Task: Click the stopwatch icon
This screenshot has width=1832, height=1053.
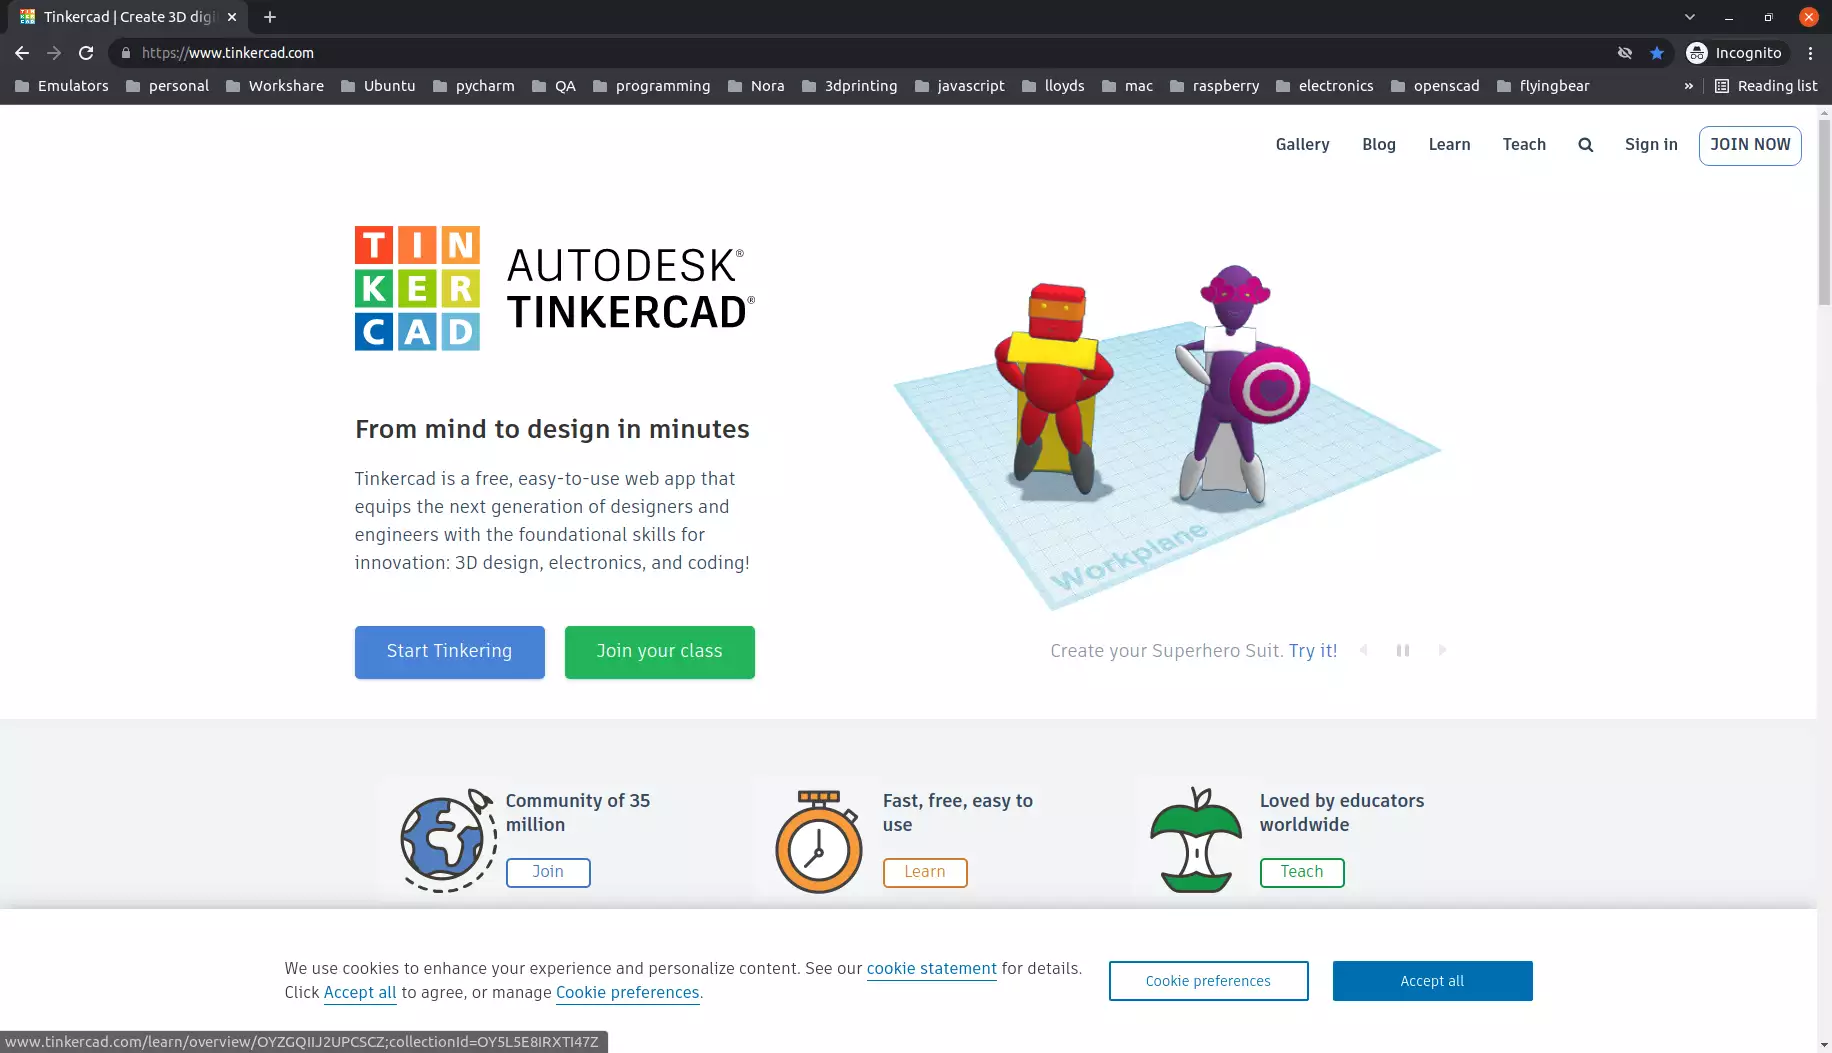Action: 818,840
